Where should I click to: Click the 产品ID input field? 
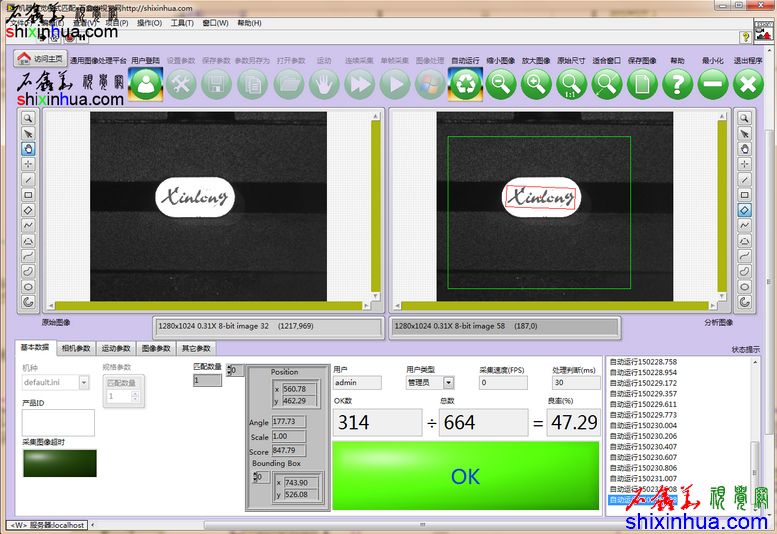(57, 423)
